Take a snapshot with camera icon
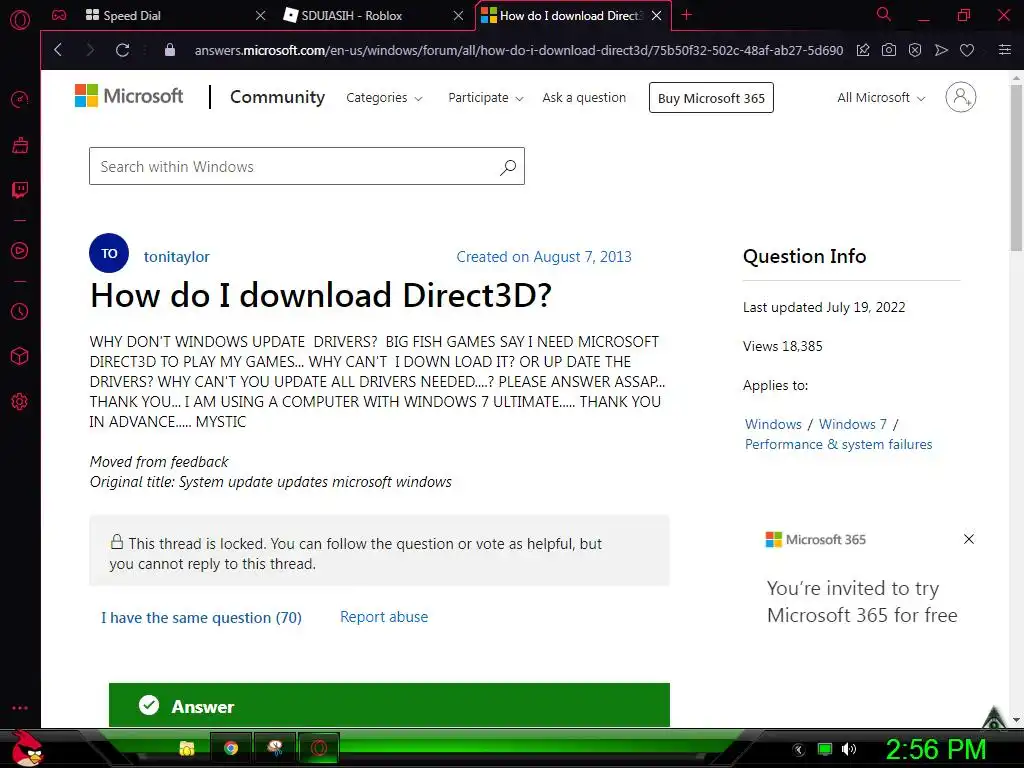The height and width of the screenshot is (768, 1024). 889,50
